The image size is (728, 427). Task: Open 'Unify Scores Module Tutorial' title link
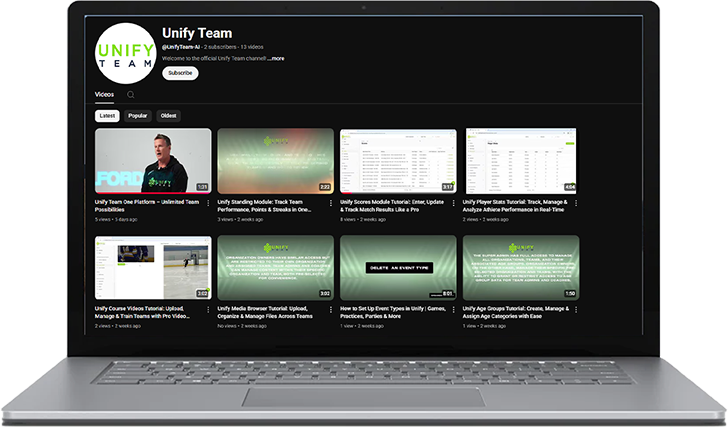click(x=392, y=206)
